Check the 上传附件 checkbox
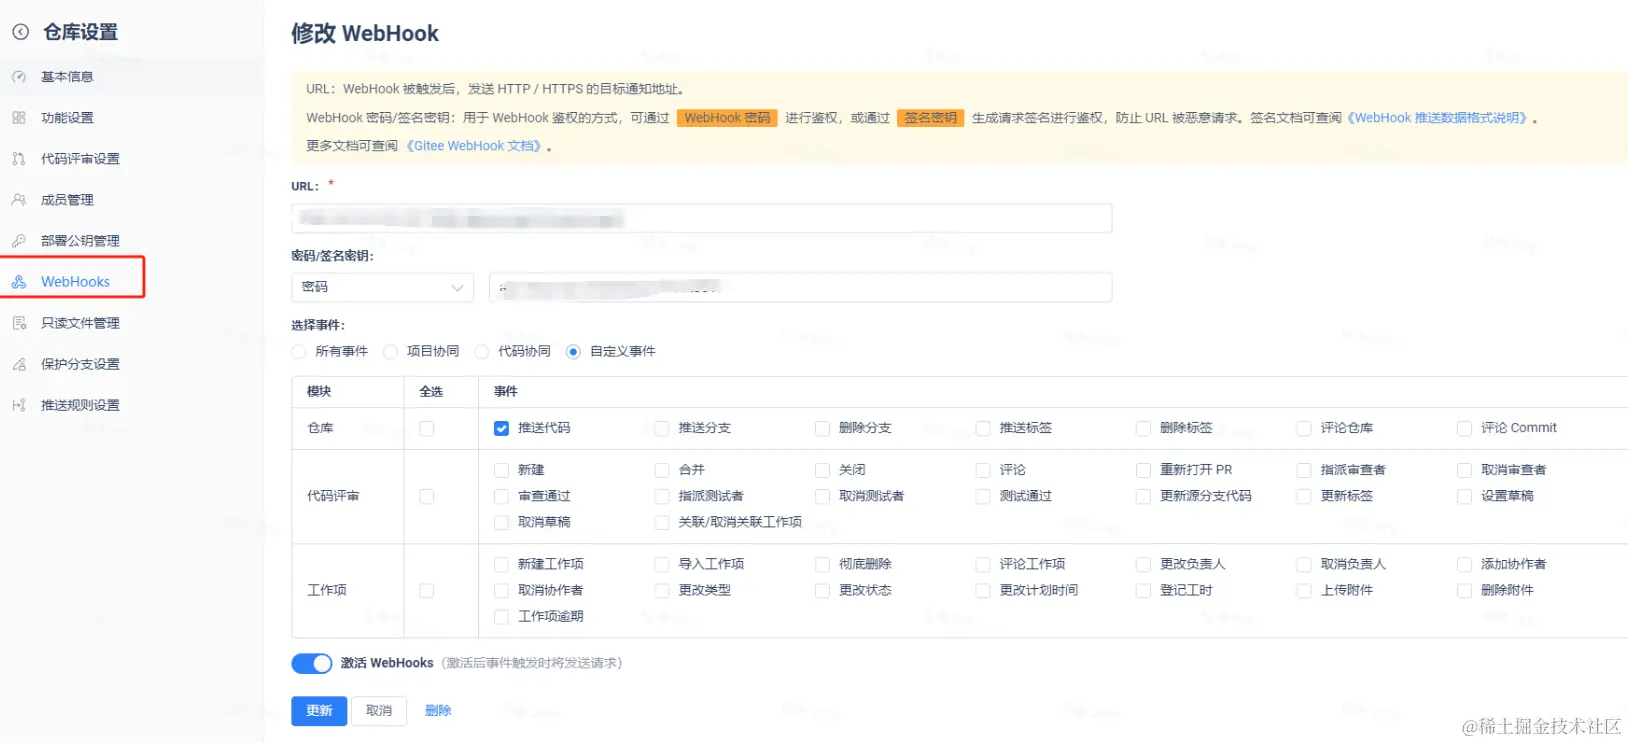Viewport: 1628px width, 743px height. 1304,591
